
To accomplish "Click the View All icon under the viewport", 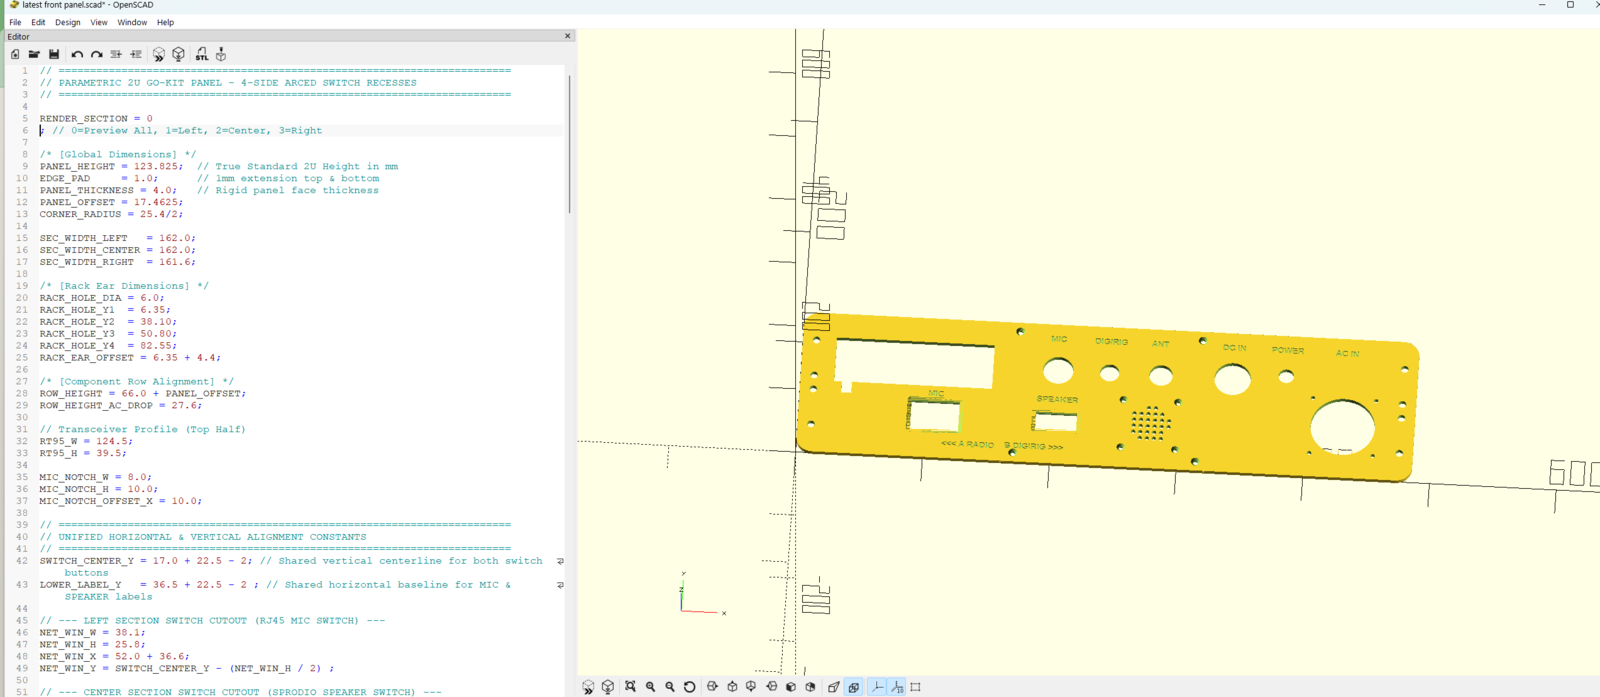I will [x=630, y=687].
